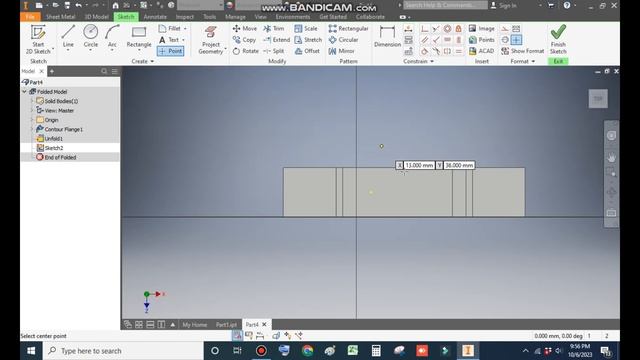
Task: Open the Windows Start menu
Action: 31,351
